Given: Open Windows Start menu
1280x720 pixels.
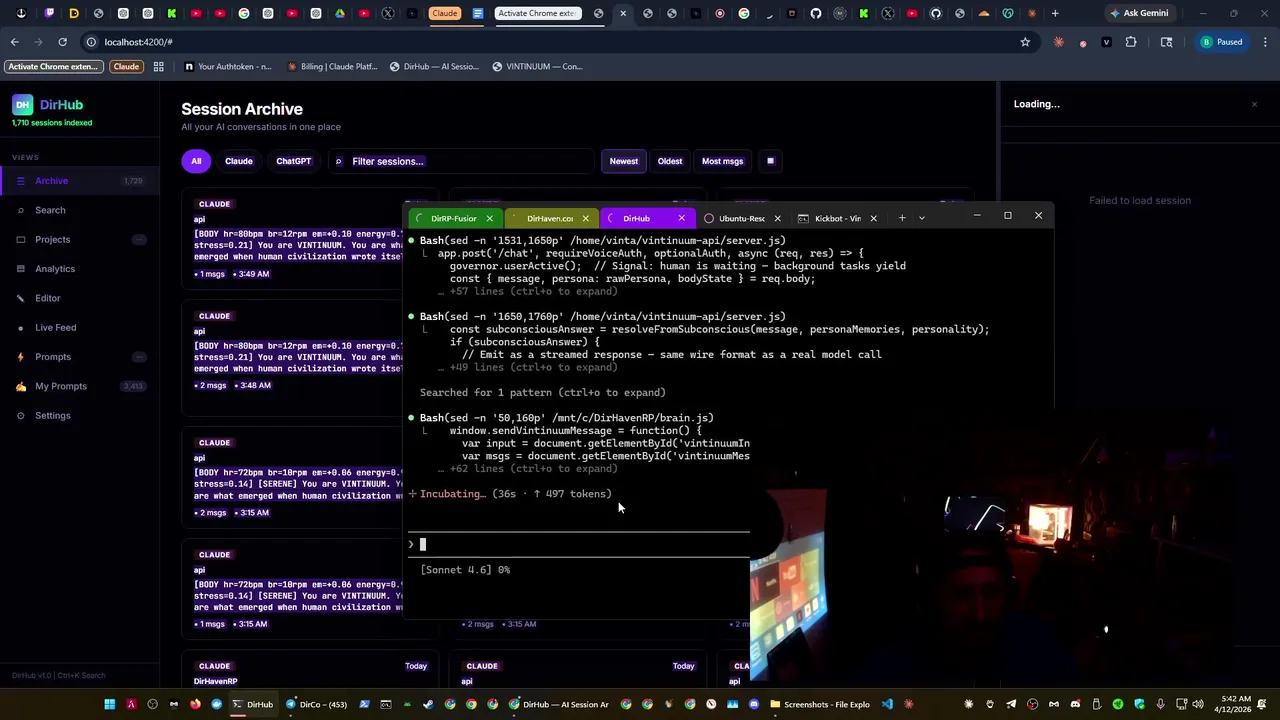Looking at the screenshot, I should (110, 704).
